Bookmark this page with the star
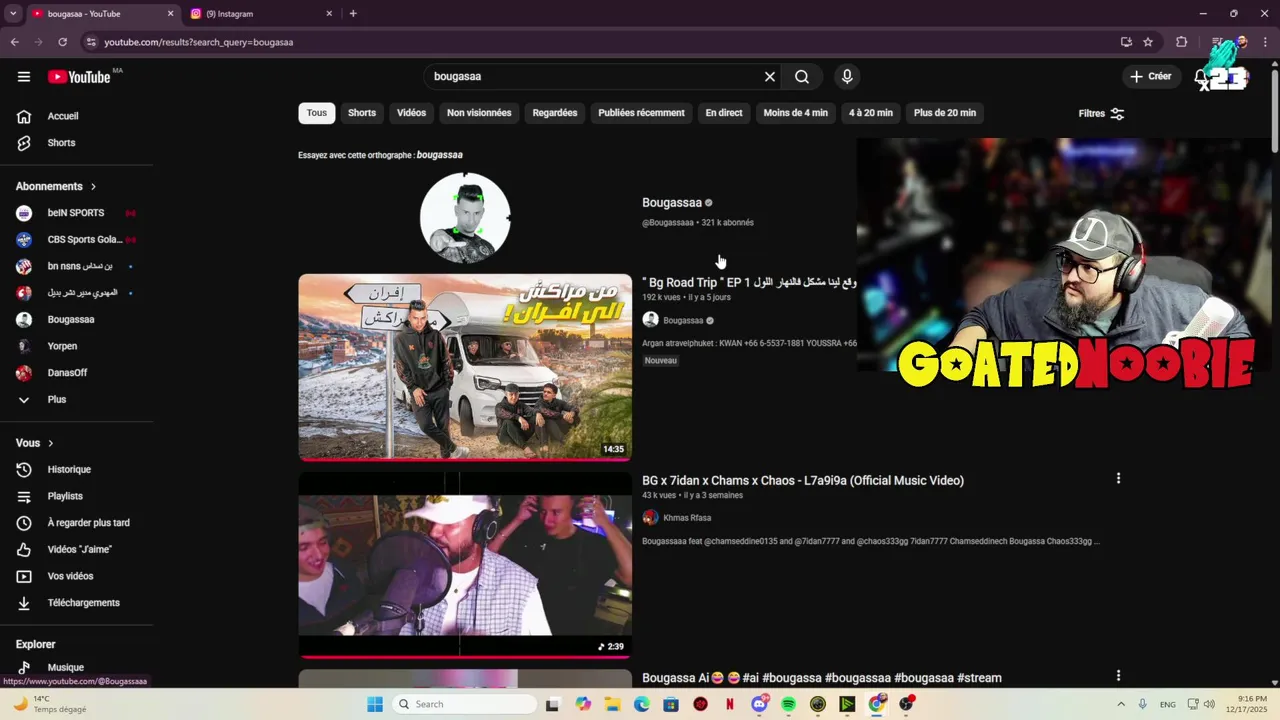 (x=1148, y=42)
